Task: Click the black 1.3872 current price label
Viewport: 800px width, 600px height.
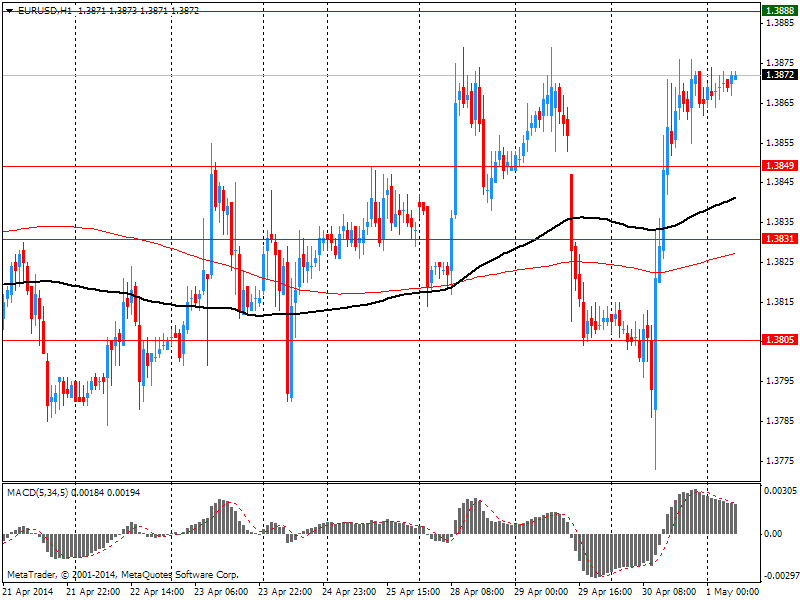Action: click(779, 75)
